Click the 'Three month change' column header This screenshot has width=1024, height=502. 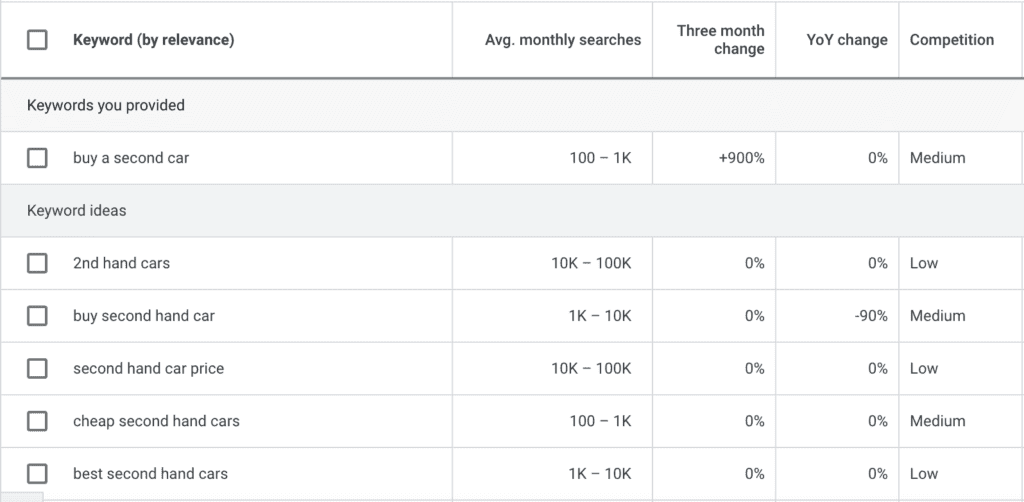(720, 40)
